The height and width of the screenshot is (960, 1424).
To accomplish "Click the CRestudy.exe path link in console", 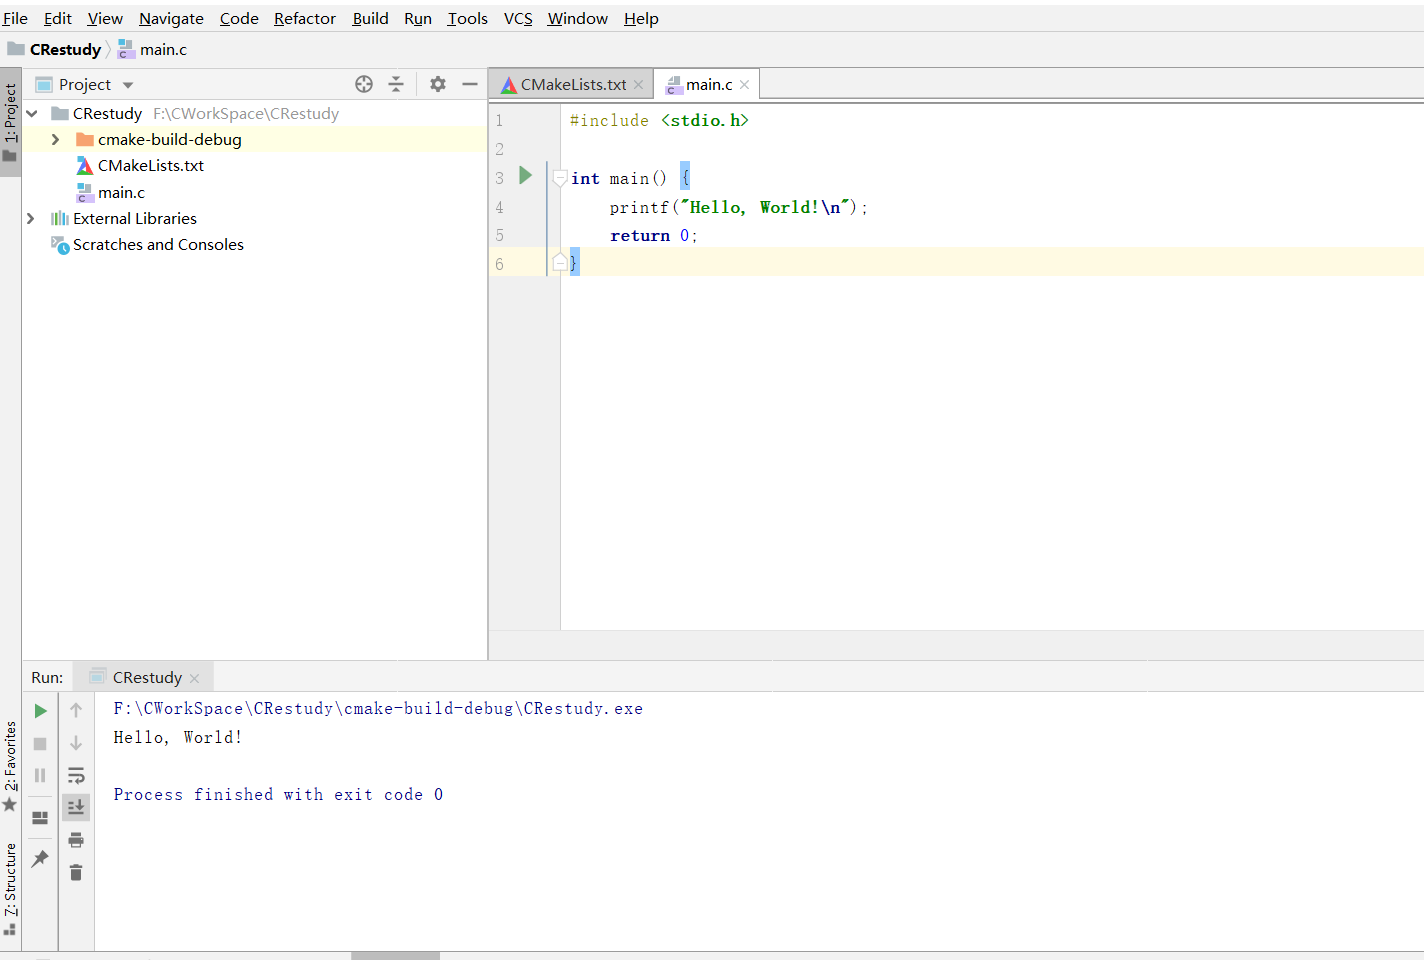I will [x=378, y=708].
